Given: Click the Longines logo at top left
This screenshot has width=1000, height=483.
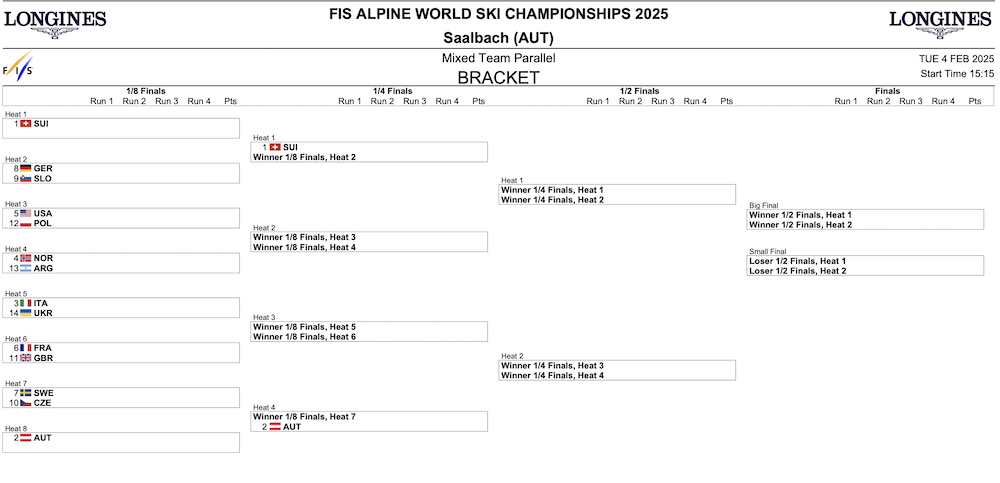Looking at the screenshot, I should 55,25.
